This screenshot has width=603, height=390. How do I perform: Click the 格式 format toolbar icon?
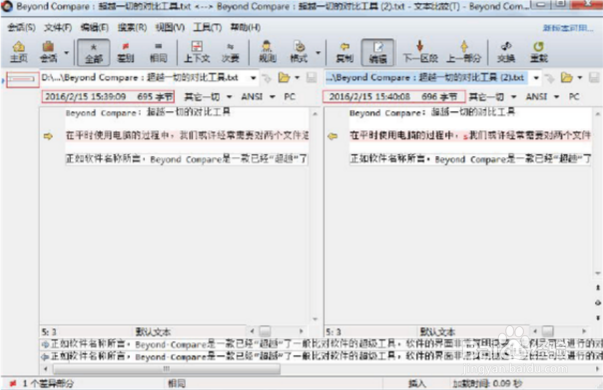point(299,52)
